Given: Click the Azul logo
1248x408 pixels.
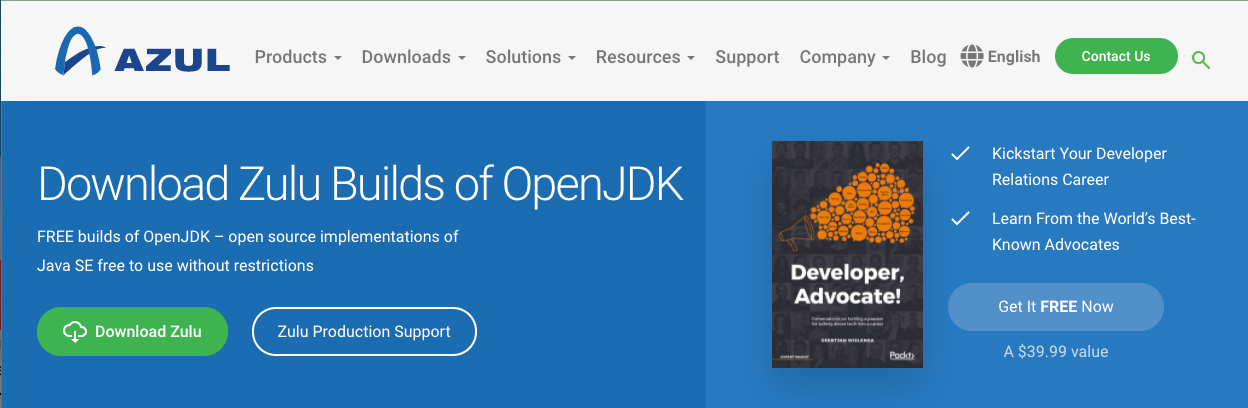Looking at the screenshot, I should tap(143, 52).
